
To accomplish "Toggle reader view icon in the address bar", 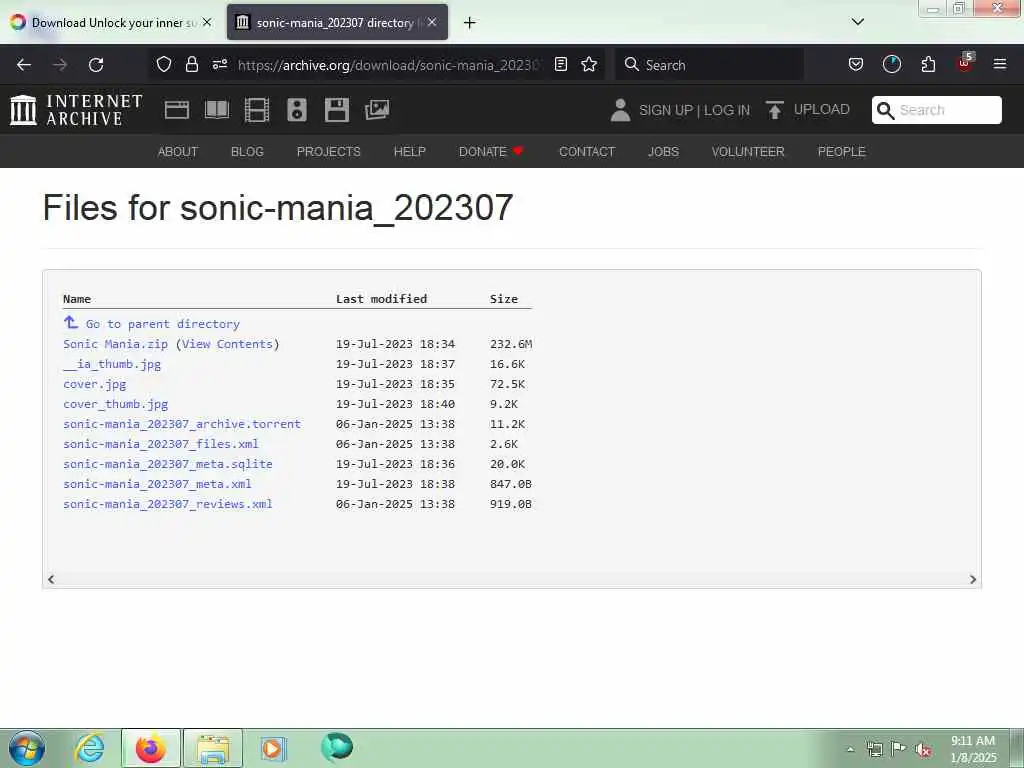I will (560, 64).
